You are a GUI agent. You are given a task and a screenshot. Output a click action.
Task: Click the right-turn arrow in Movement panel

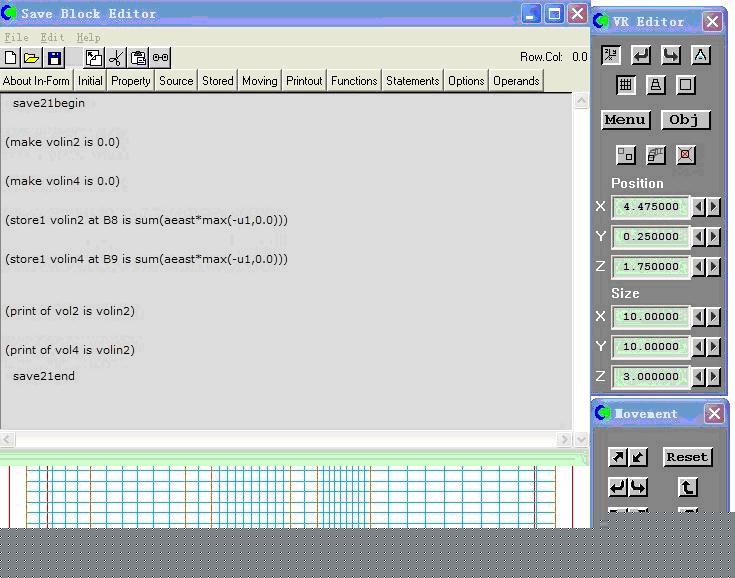coord(638,487)
